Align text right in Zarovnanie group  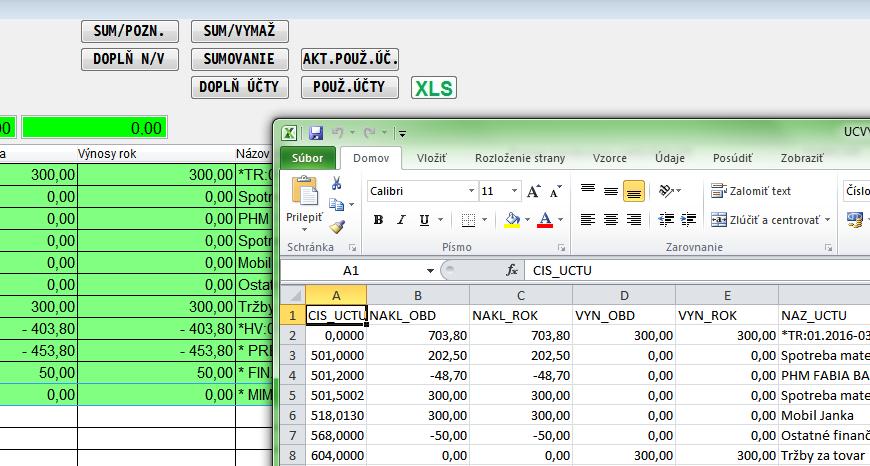point(634,220)
